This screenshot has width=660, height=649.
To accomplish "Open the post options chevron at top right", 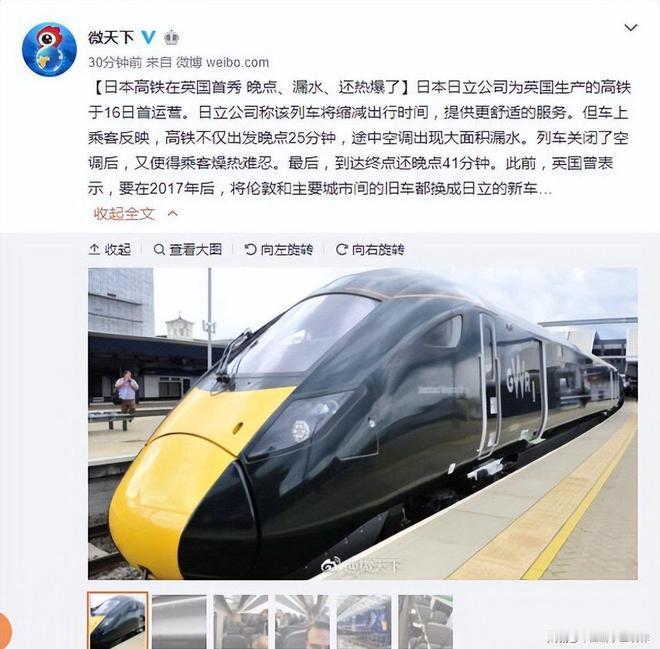I will pos(631,28).
